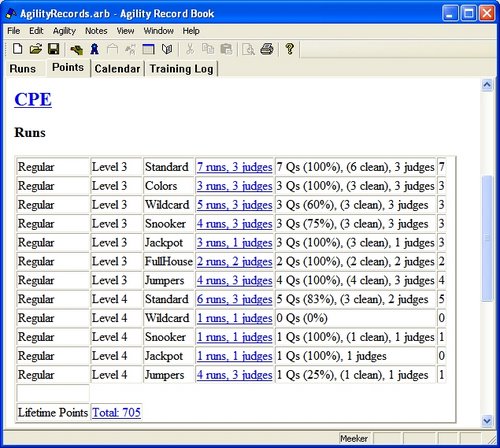Open help with the question mark icon
The height and width of the screenshot is (448, 500).
click(289, 49)
